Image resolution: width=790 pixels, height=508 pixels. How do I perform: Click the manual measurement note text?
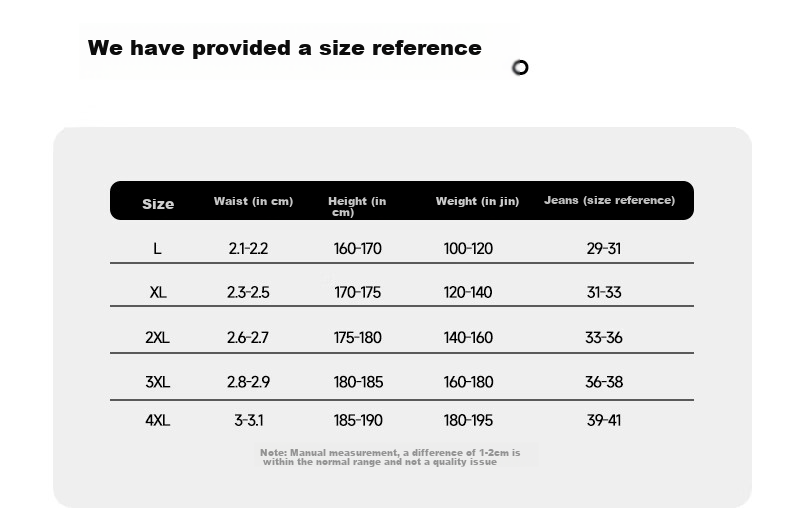tap(390, 457)
